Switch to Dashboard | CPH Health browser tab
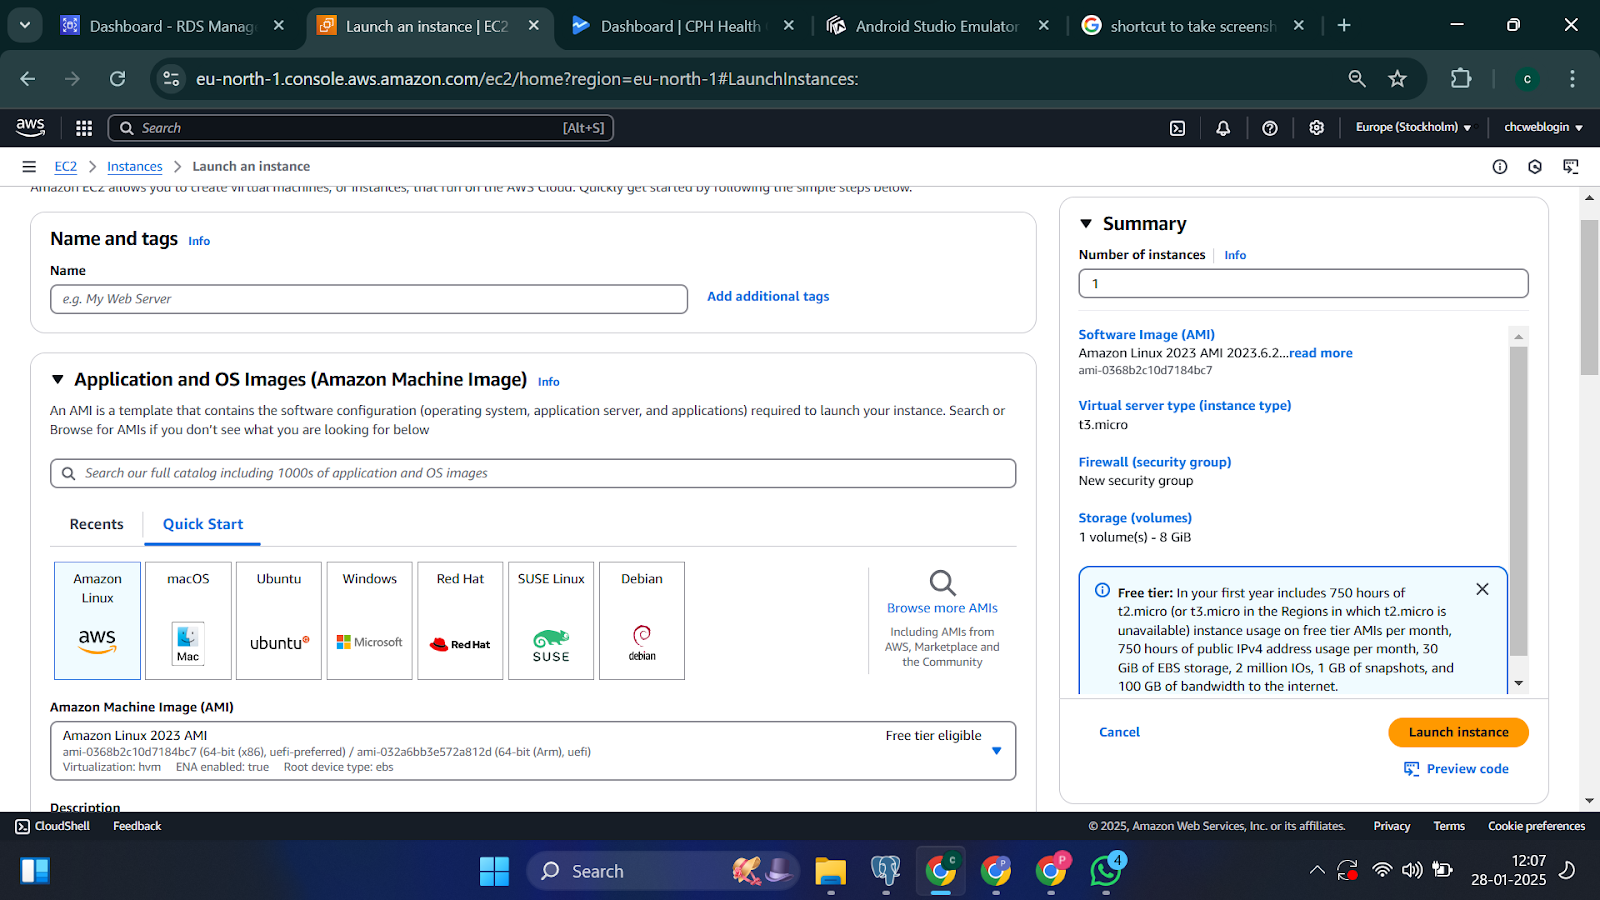 click(682, 26)
